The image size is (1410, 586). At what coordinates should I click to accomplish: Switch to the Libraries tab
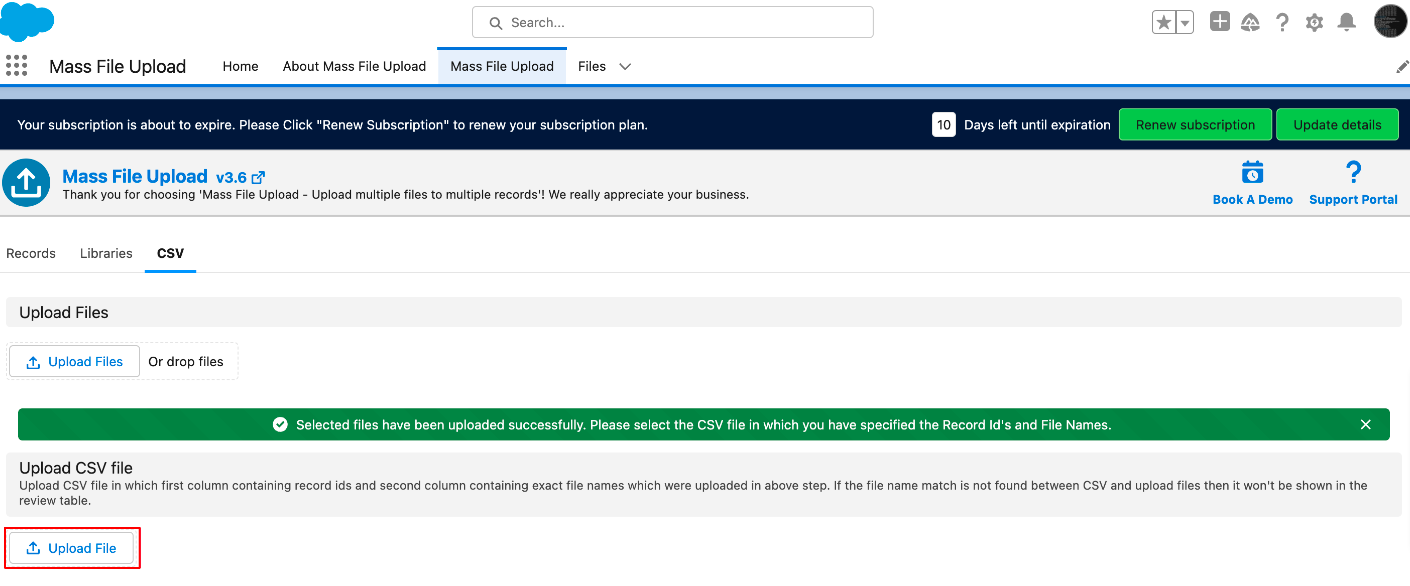(x=106, y=253)
